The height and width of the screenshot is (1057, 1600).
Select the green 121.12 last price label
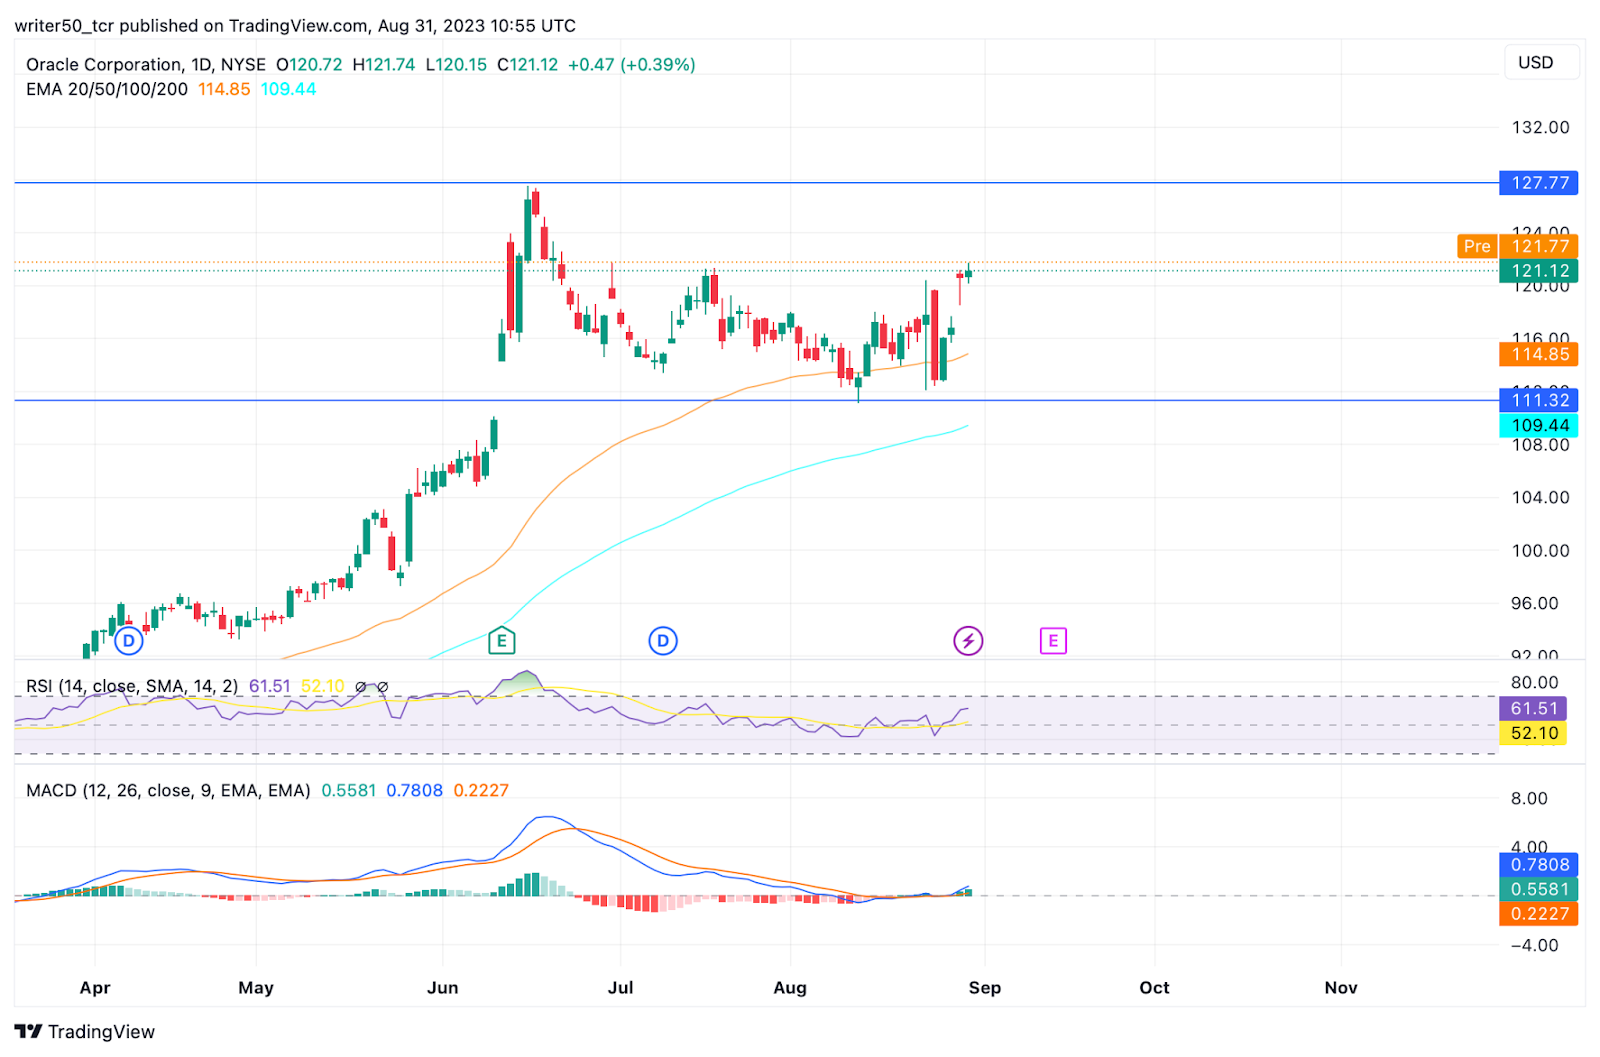click(x=1539, y=271)
